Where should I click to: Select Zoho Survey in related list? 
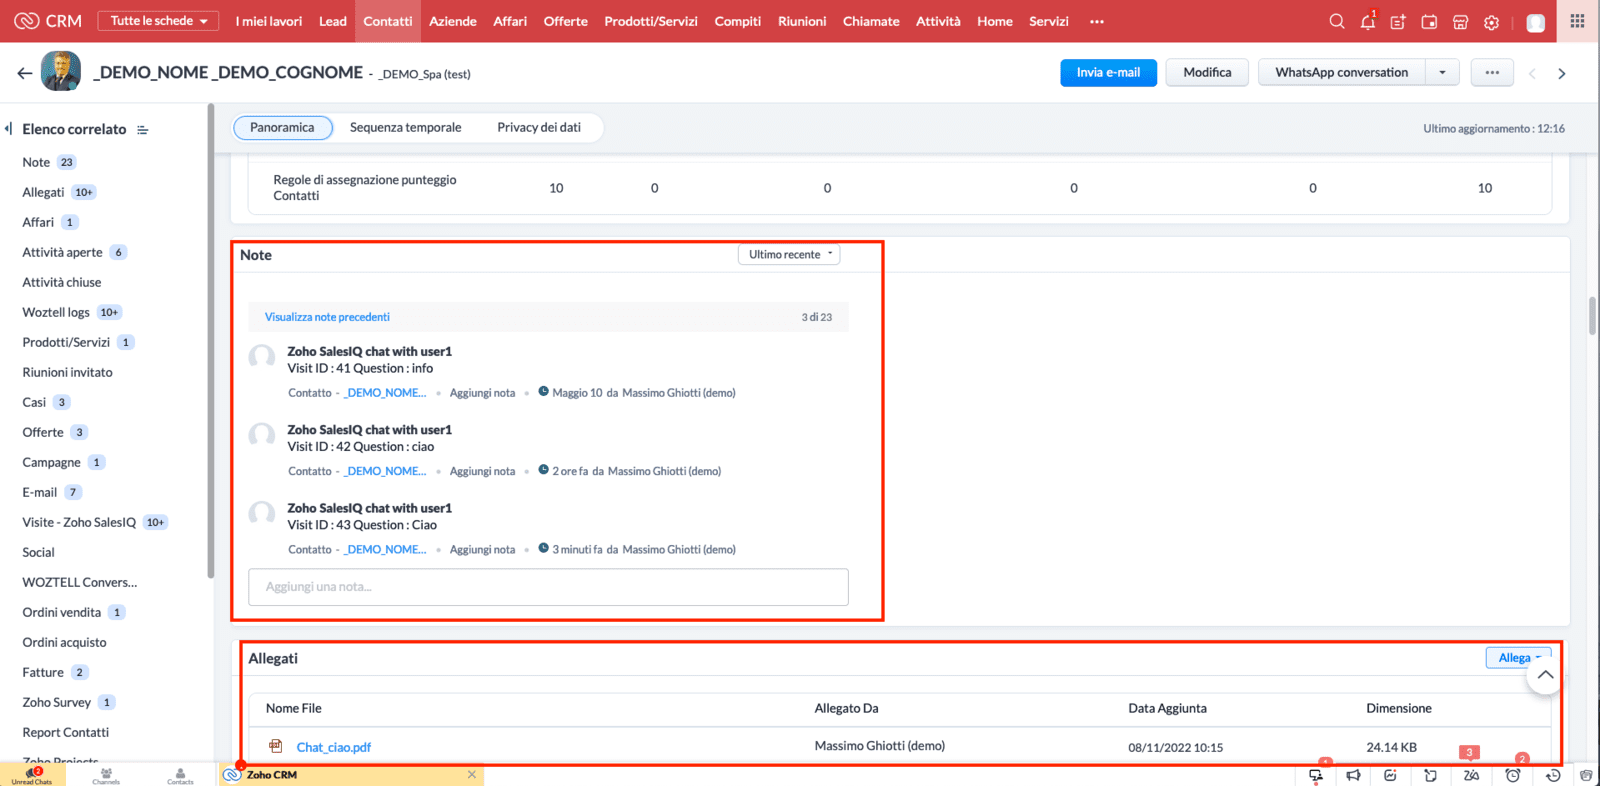[57, 702]
